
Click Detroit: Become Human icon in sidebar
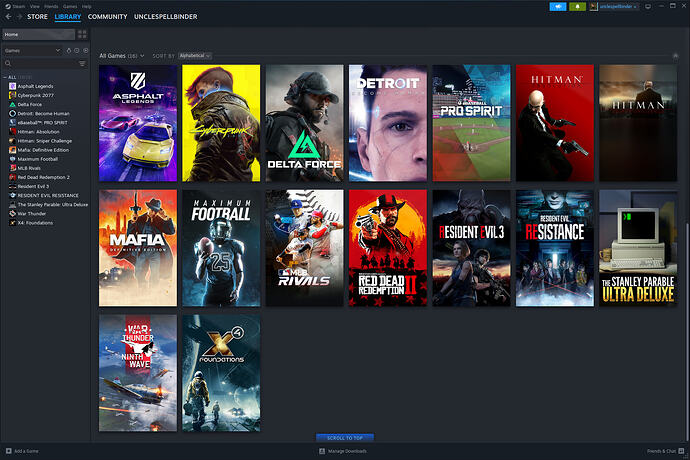pyautogui.click(x=13, y=114)
